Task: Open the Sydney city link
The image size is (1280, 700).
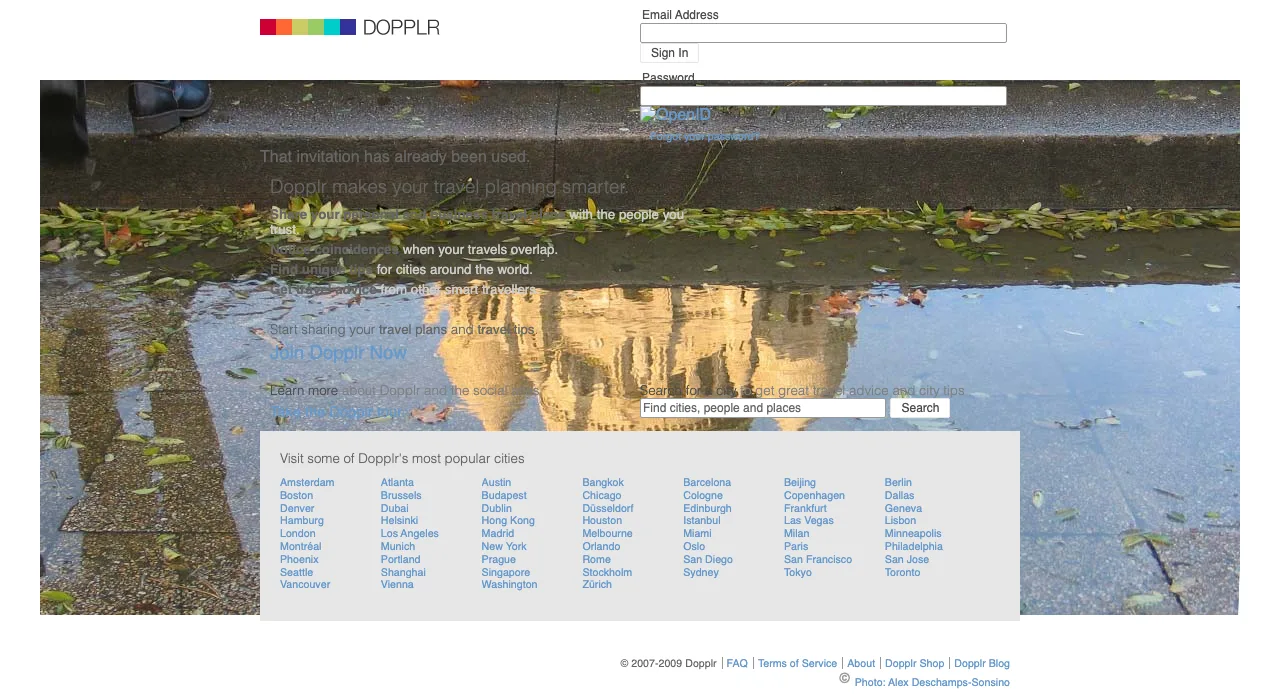Action: (x=701, y=573)
